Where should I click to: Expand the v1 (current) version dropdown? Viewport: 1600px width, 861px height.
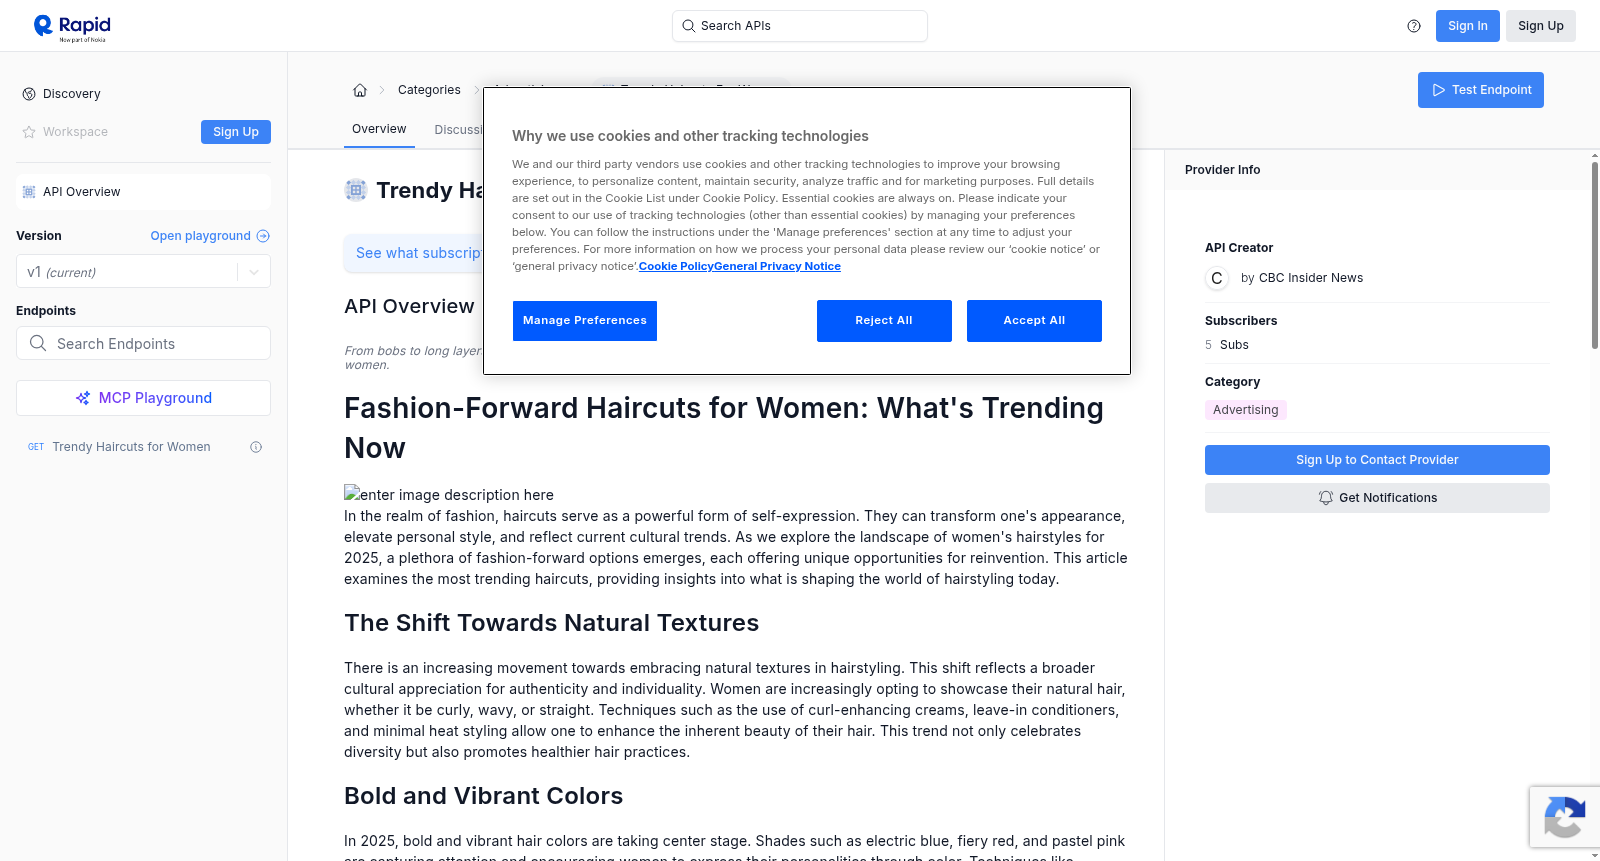point(143,272)
